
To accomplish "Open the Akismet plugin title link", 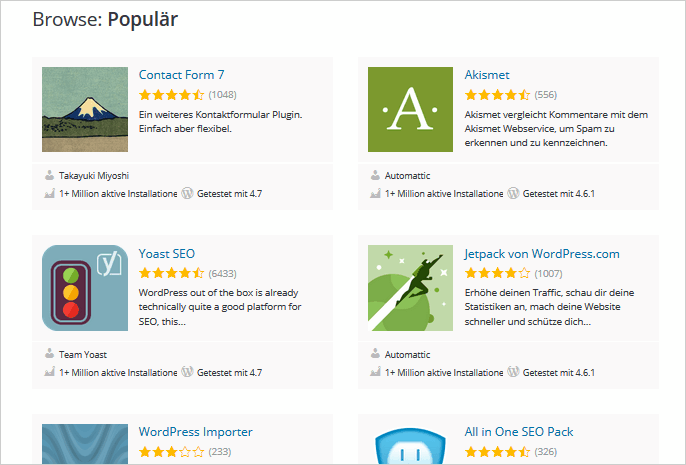I will point(487,75).
